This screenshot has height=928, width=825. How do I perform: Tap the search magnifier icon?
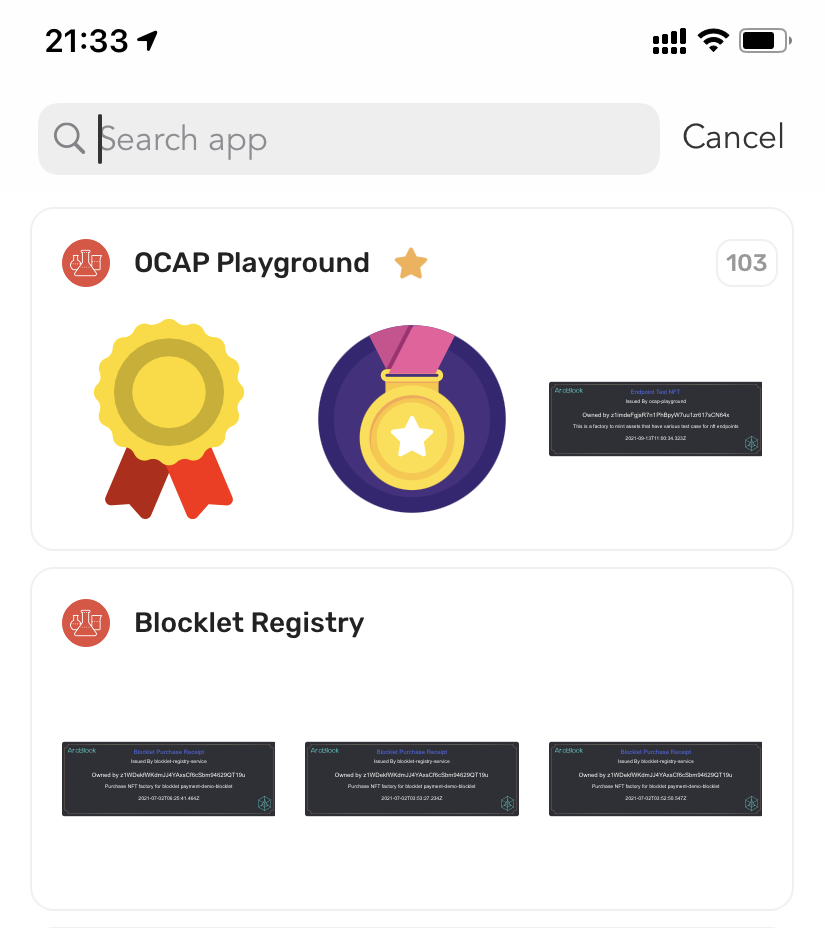pyautogui.click(x=68, y=138)
